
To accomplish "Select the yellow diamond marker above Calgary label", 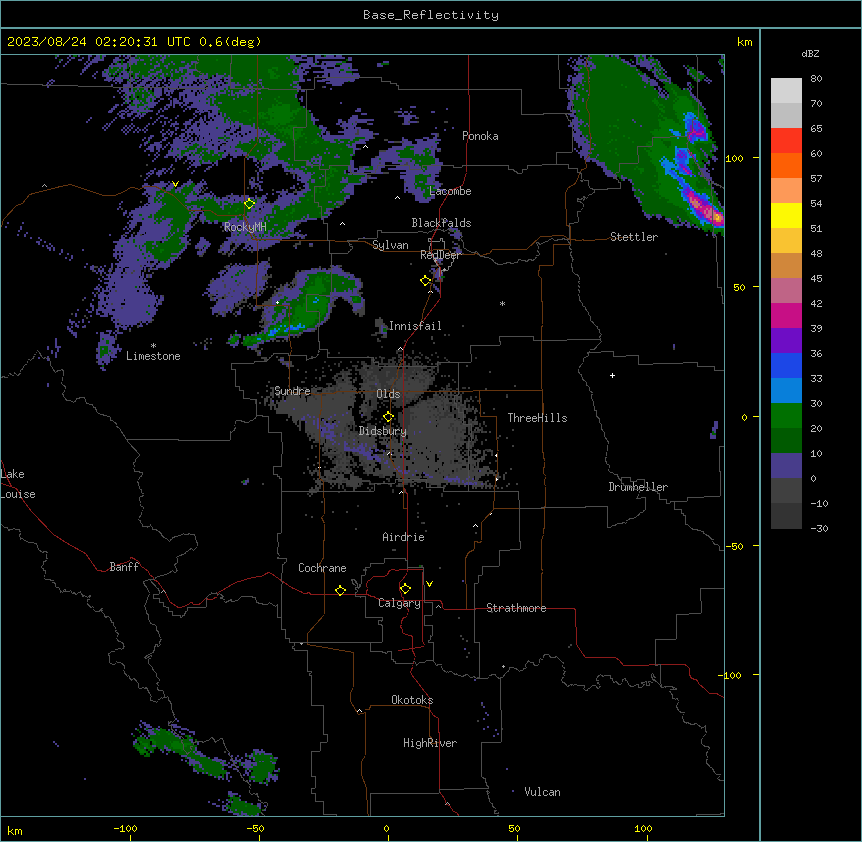I will [x=405, y=589].
